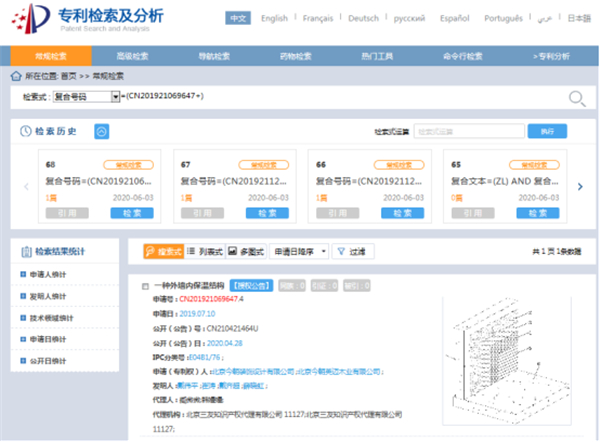The image size is (600, 442).
Task: Click application date 2019.07.10
Action: [197, 314]
